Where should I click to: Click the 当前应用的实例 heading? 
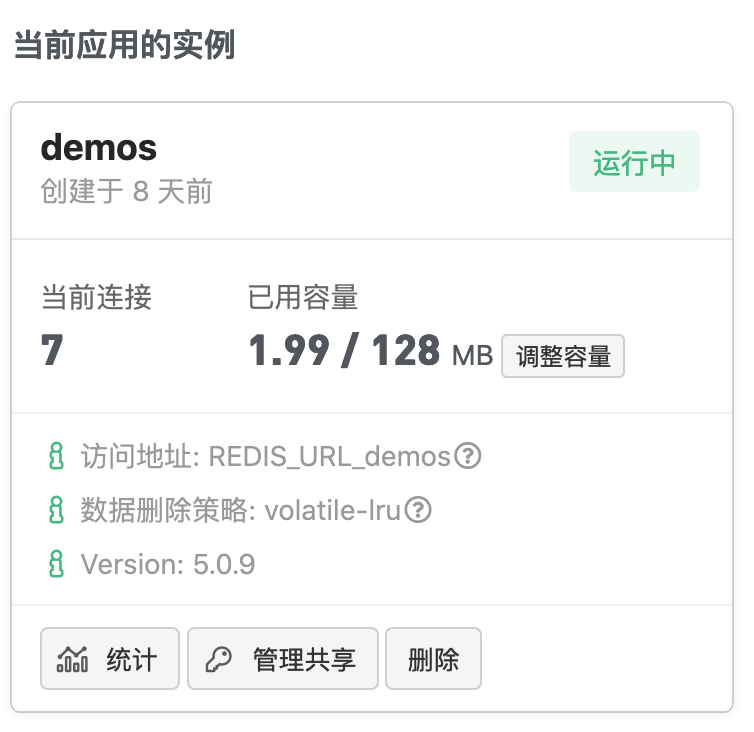(x=124, y=45)
